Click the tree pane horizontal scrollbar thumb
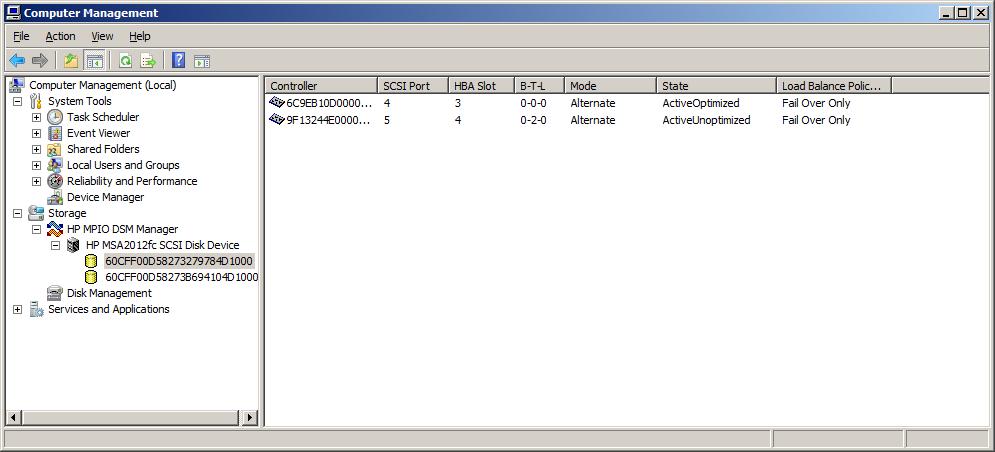This screenshot has height=452, width=995. (129, 418)
